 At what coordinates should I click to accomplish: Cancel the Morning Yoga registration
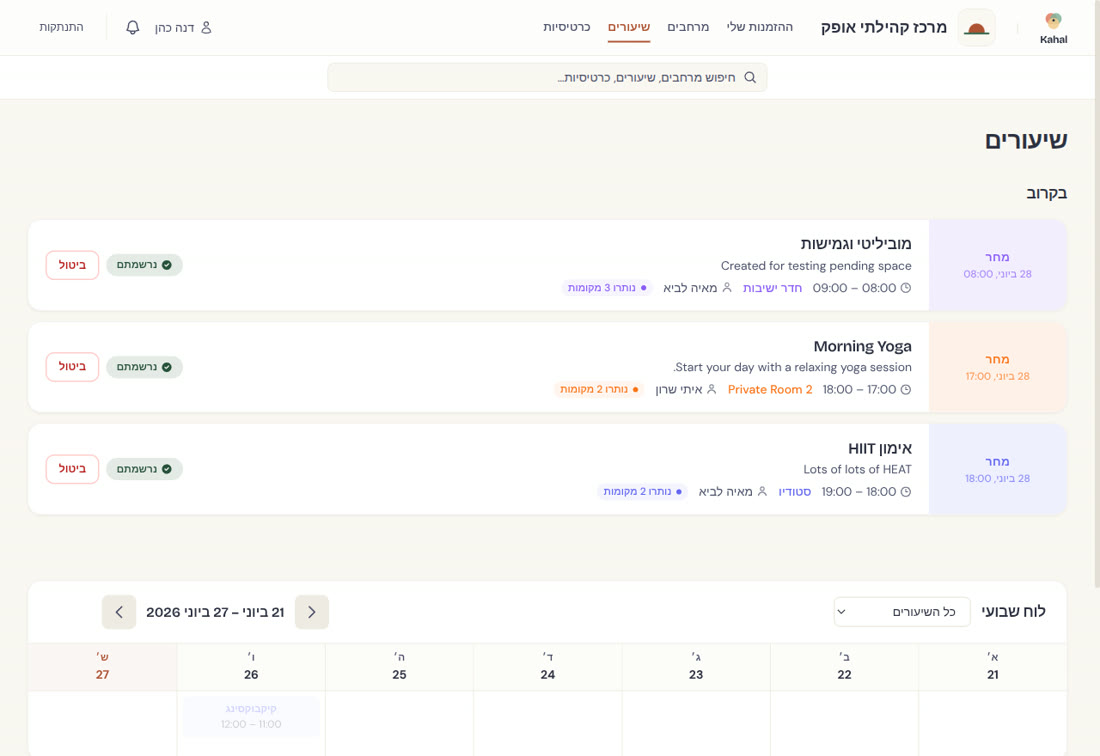pos(72,367)
